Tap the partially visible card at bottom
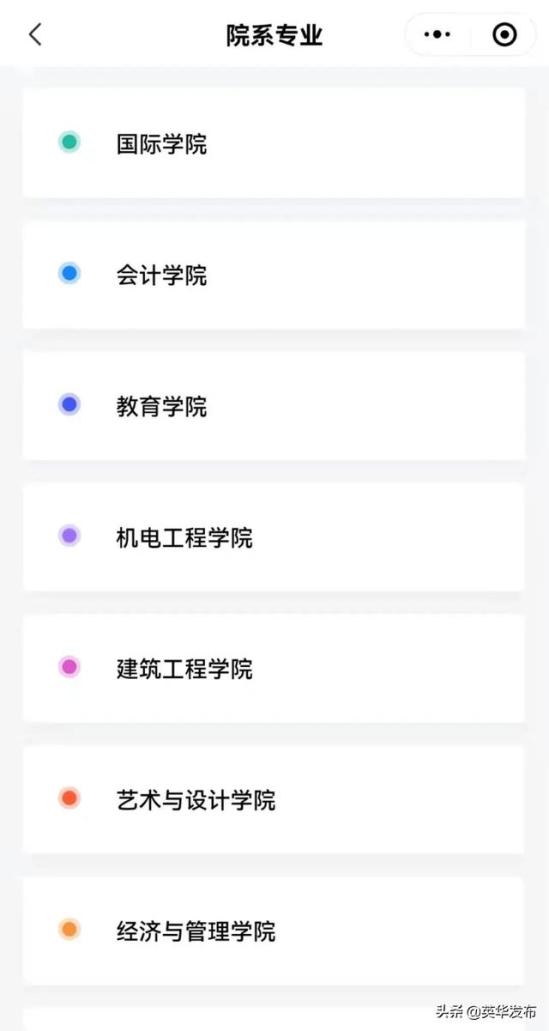The image size is (549, 1031). (274, 1019)
